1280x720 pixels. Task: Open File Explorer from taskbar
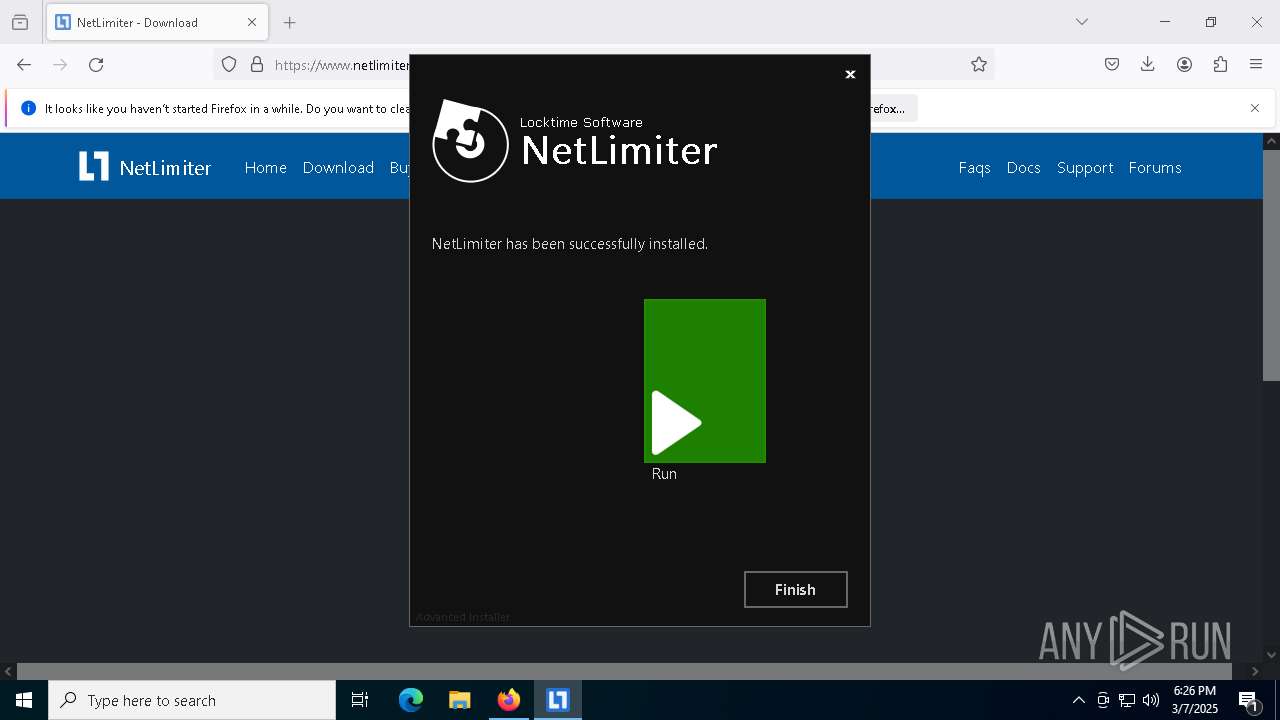(459, 700)
